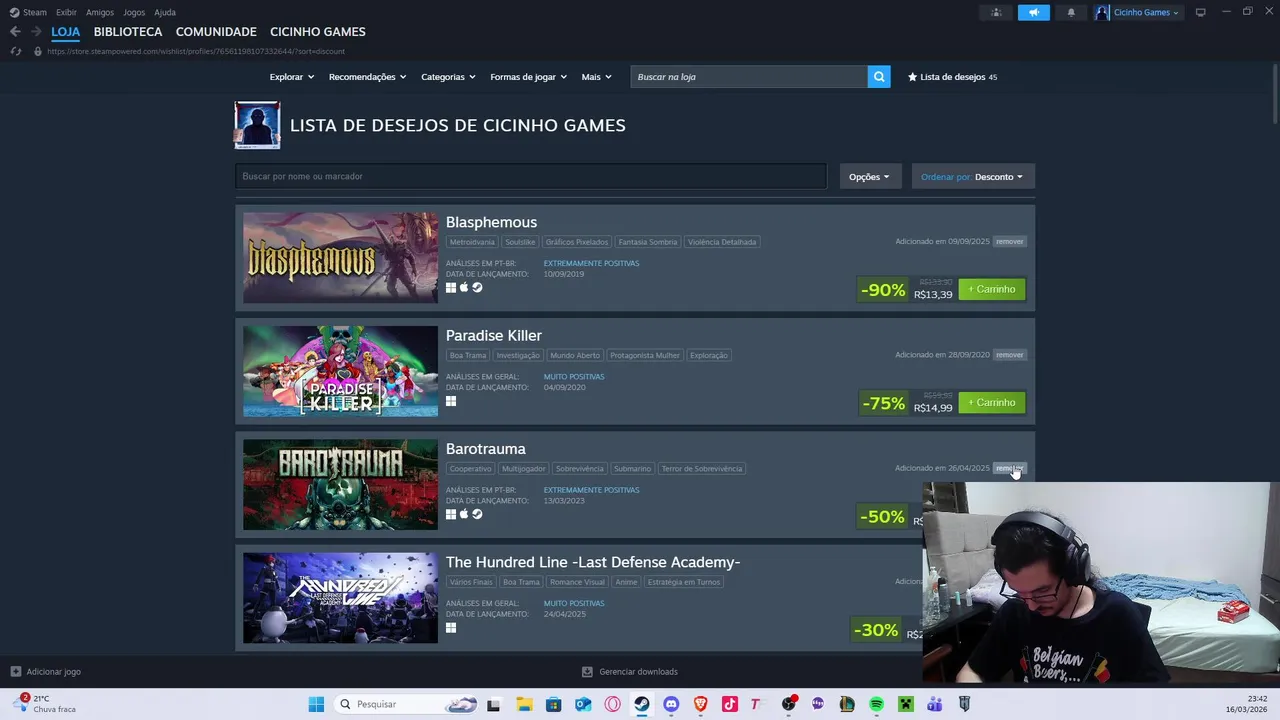Open Discord from the taskbar
Image resolution: width=1280 pixels, height=720 pixels.
click(671, 704)
